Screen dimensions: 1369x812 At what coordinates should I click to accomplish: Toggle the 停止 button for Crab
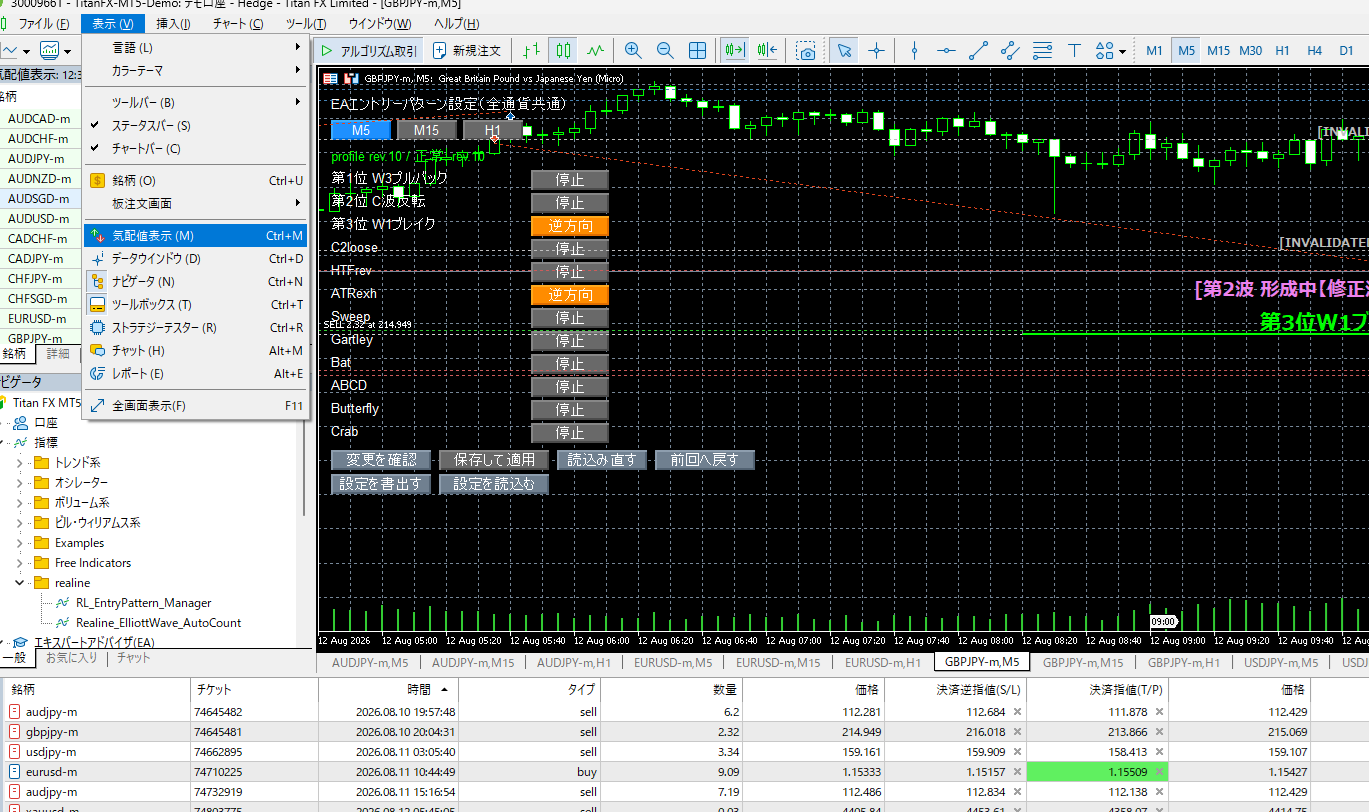pyautogui.click(x=569, y=433)
